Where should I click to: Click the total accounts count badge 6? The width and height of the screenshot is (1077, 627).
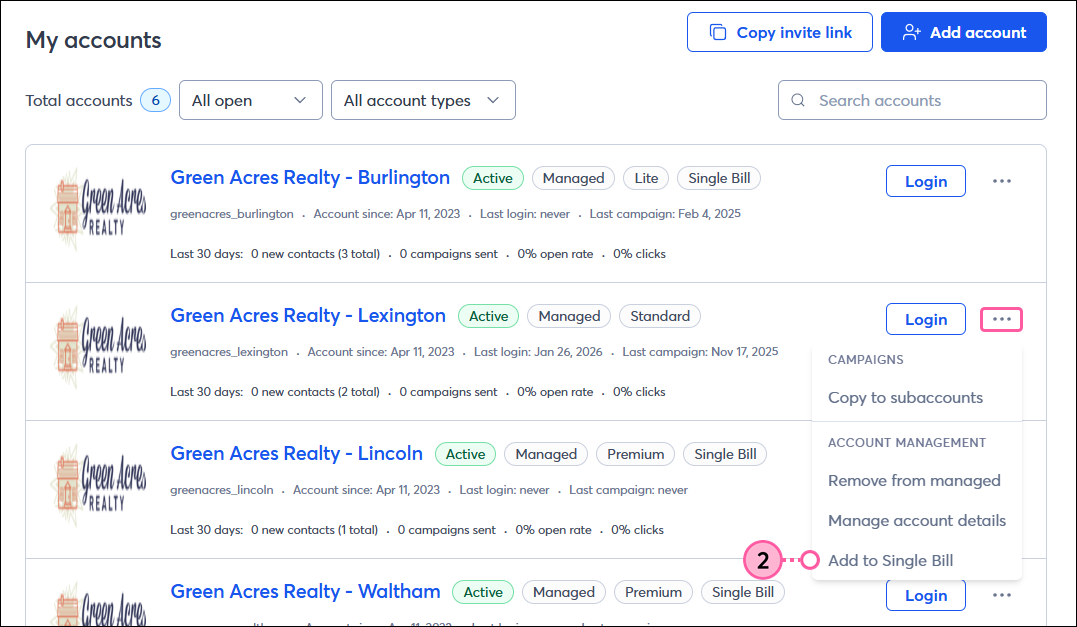coord(155,100)
